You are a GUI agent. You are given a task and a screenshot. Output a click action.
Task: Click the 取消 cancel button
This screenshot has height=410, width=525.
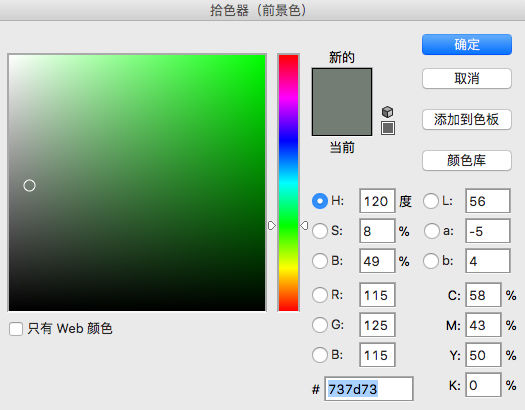467,79
